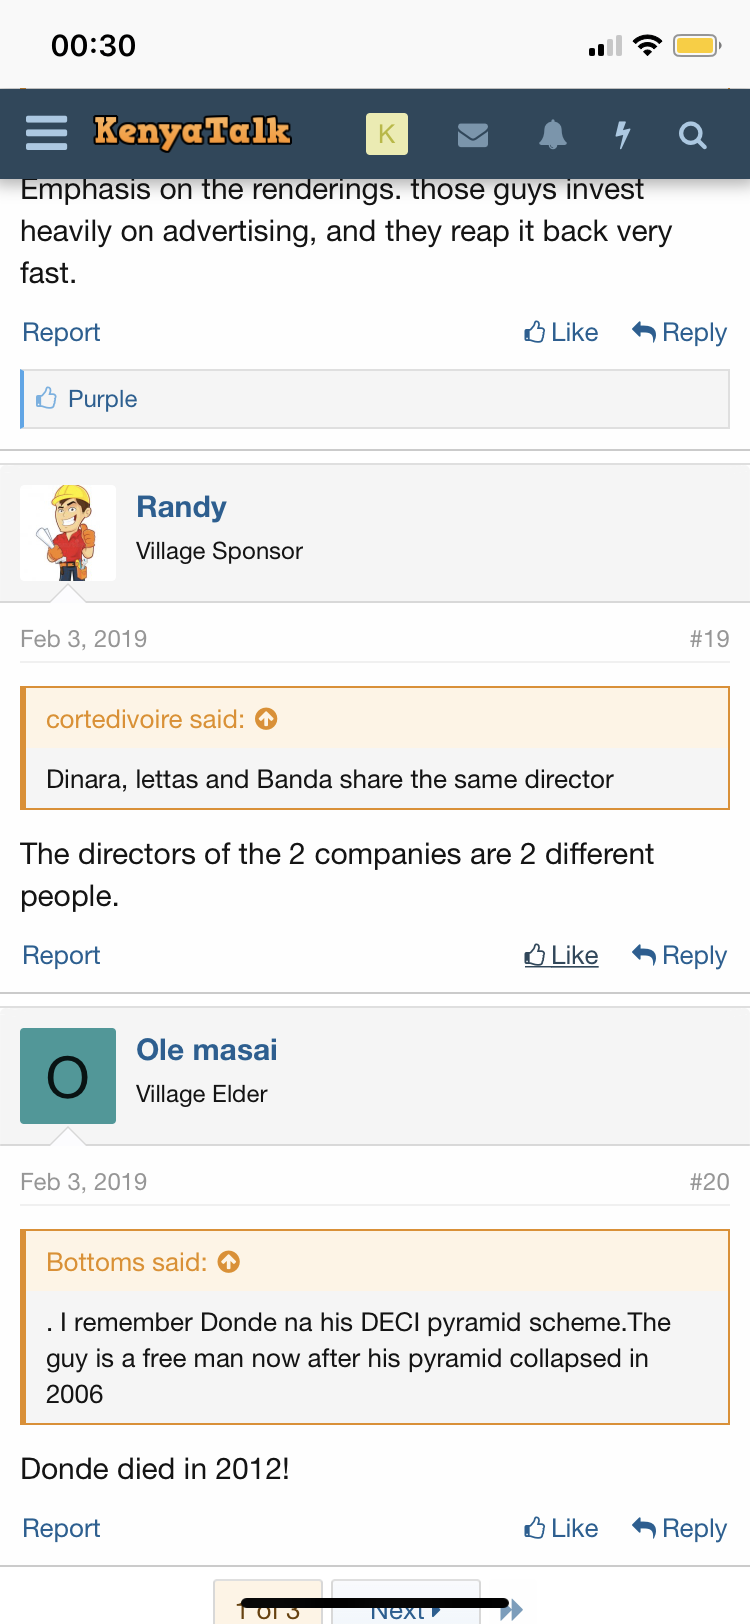Like Randy's post #19
The width and height of the screenshot is (750, 1624).
[562, 956]
